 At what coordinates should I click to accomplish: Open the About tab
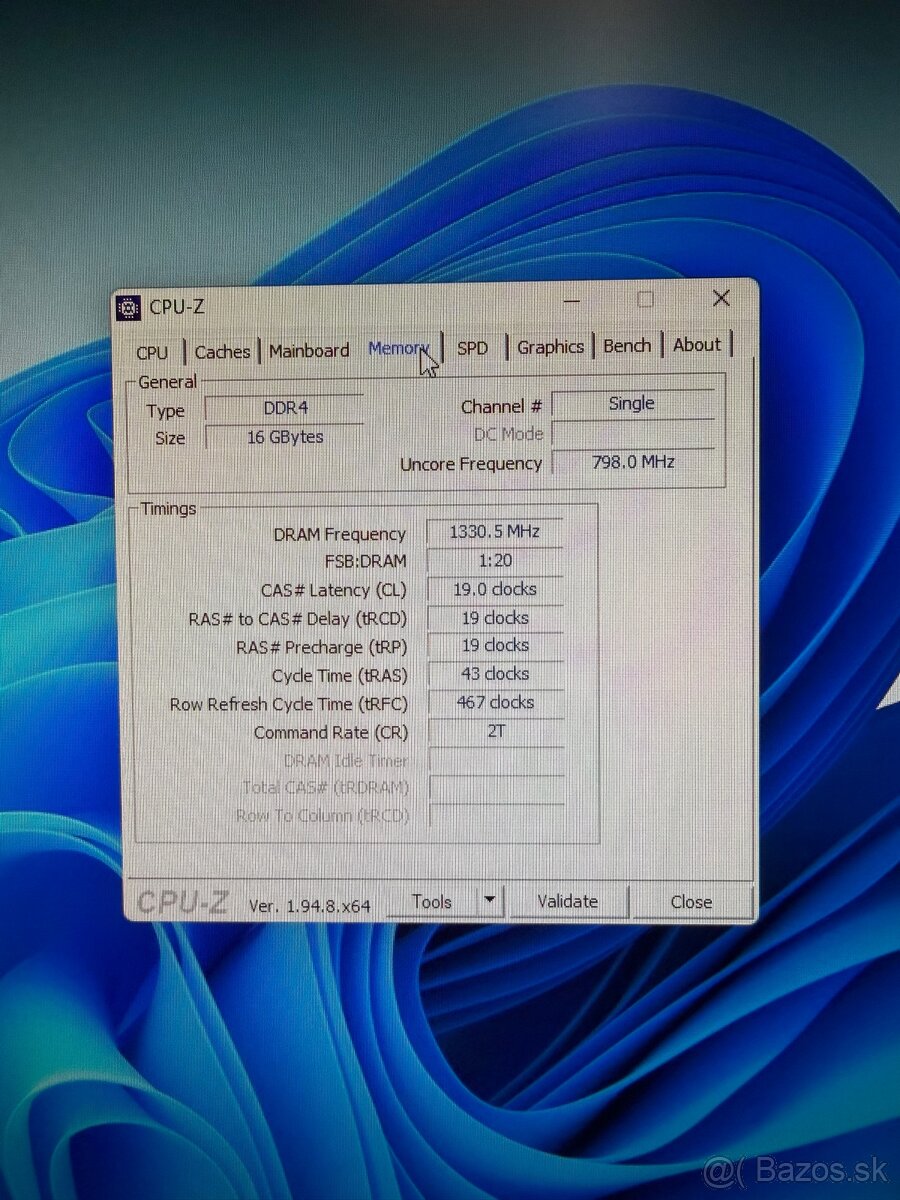coord(697,344)
